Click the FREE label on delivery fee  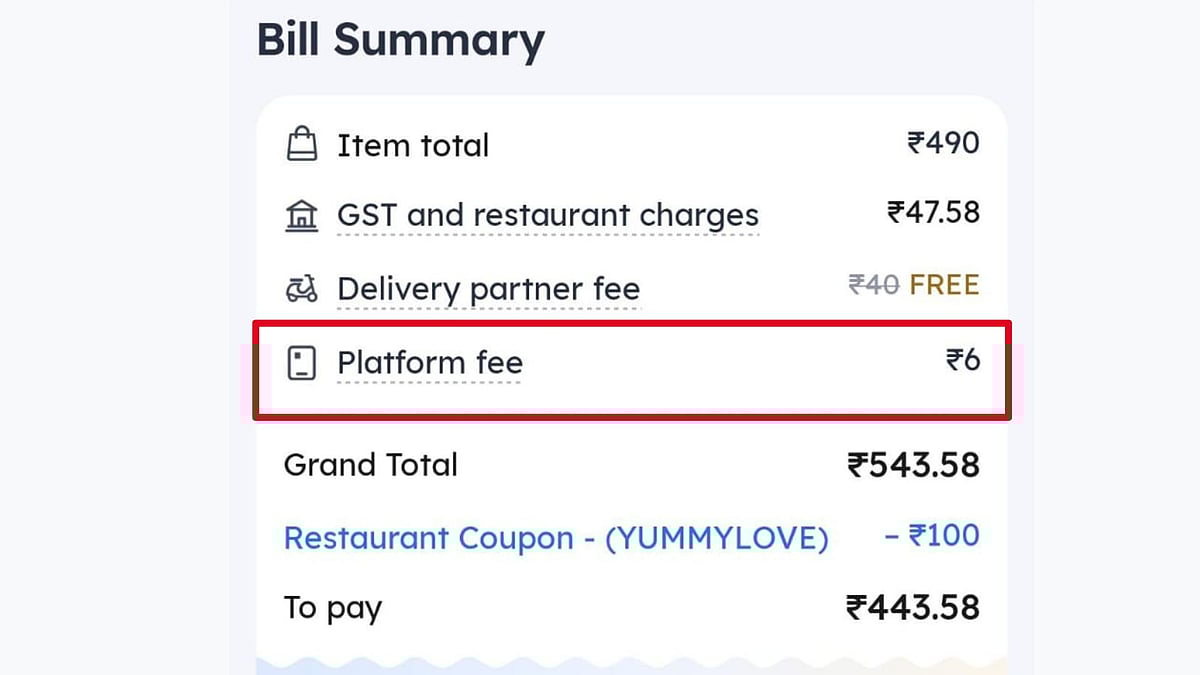[944, 286]
